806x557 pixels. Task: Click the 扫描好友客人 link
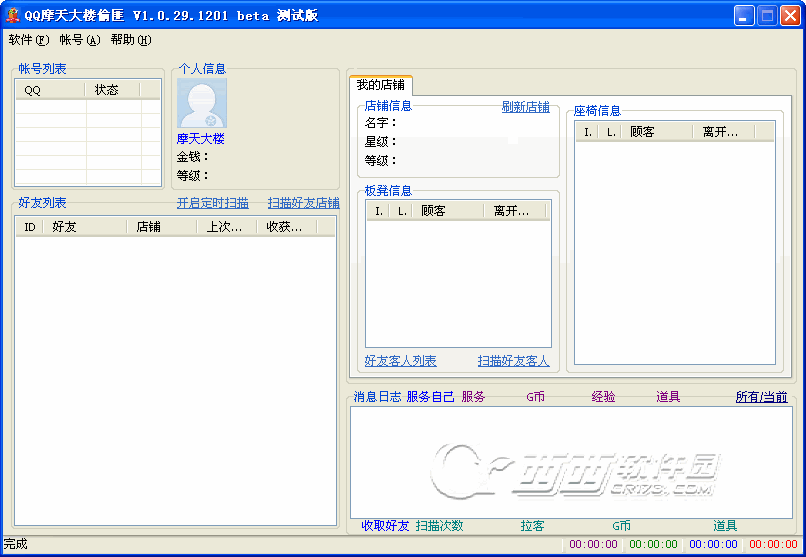[x=514, y=361]
